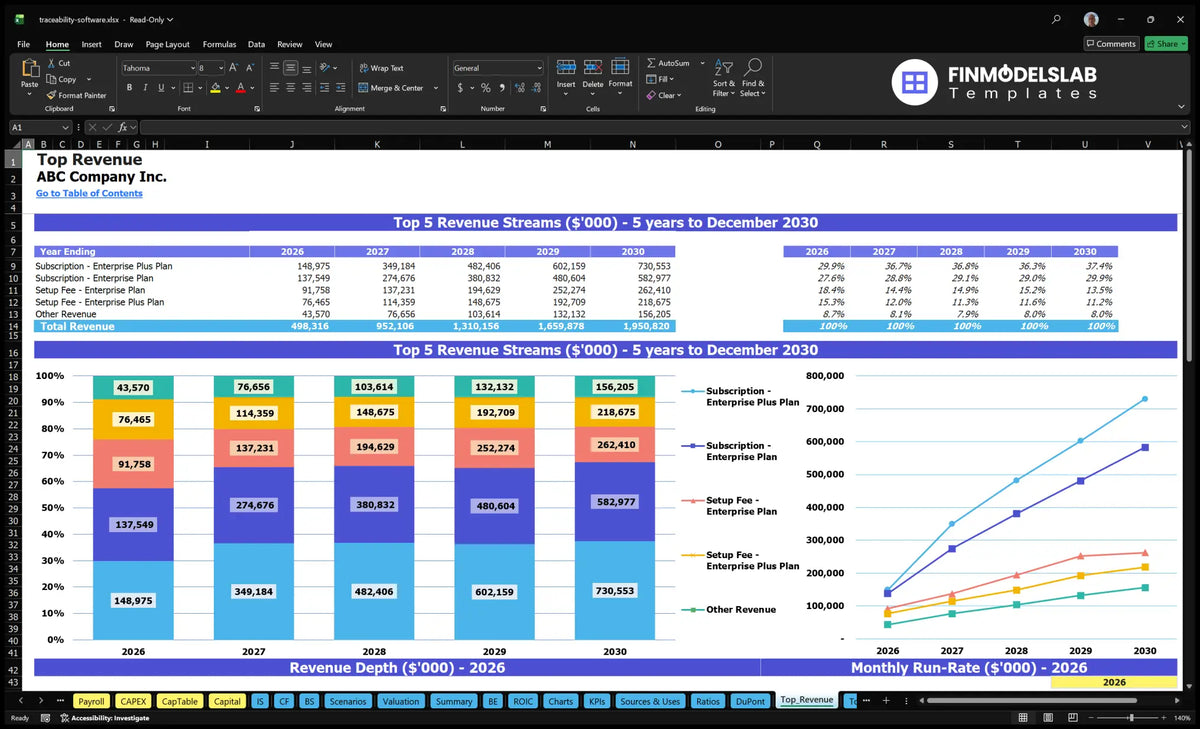
Task: Apply comma style
Action: pos(501,88)
